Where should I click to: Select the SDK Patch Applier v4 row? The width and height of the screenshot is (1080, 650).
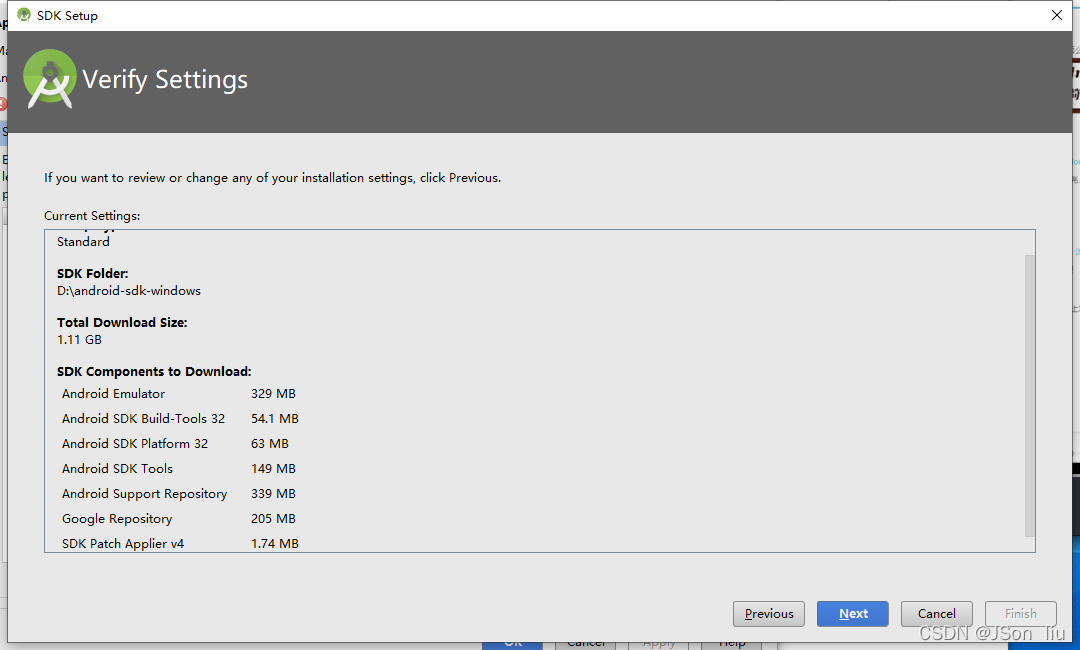(180, 543)
